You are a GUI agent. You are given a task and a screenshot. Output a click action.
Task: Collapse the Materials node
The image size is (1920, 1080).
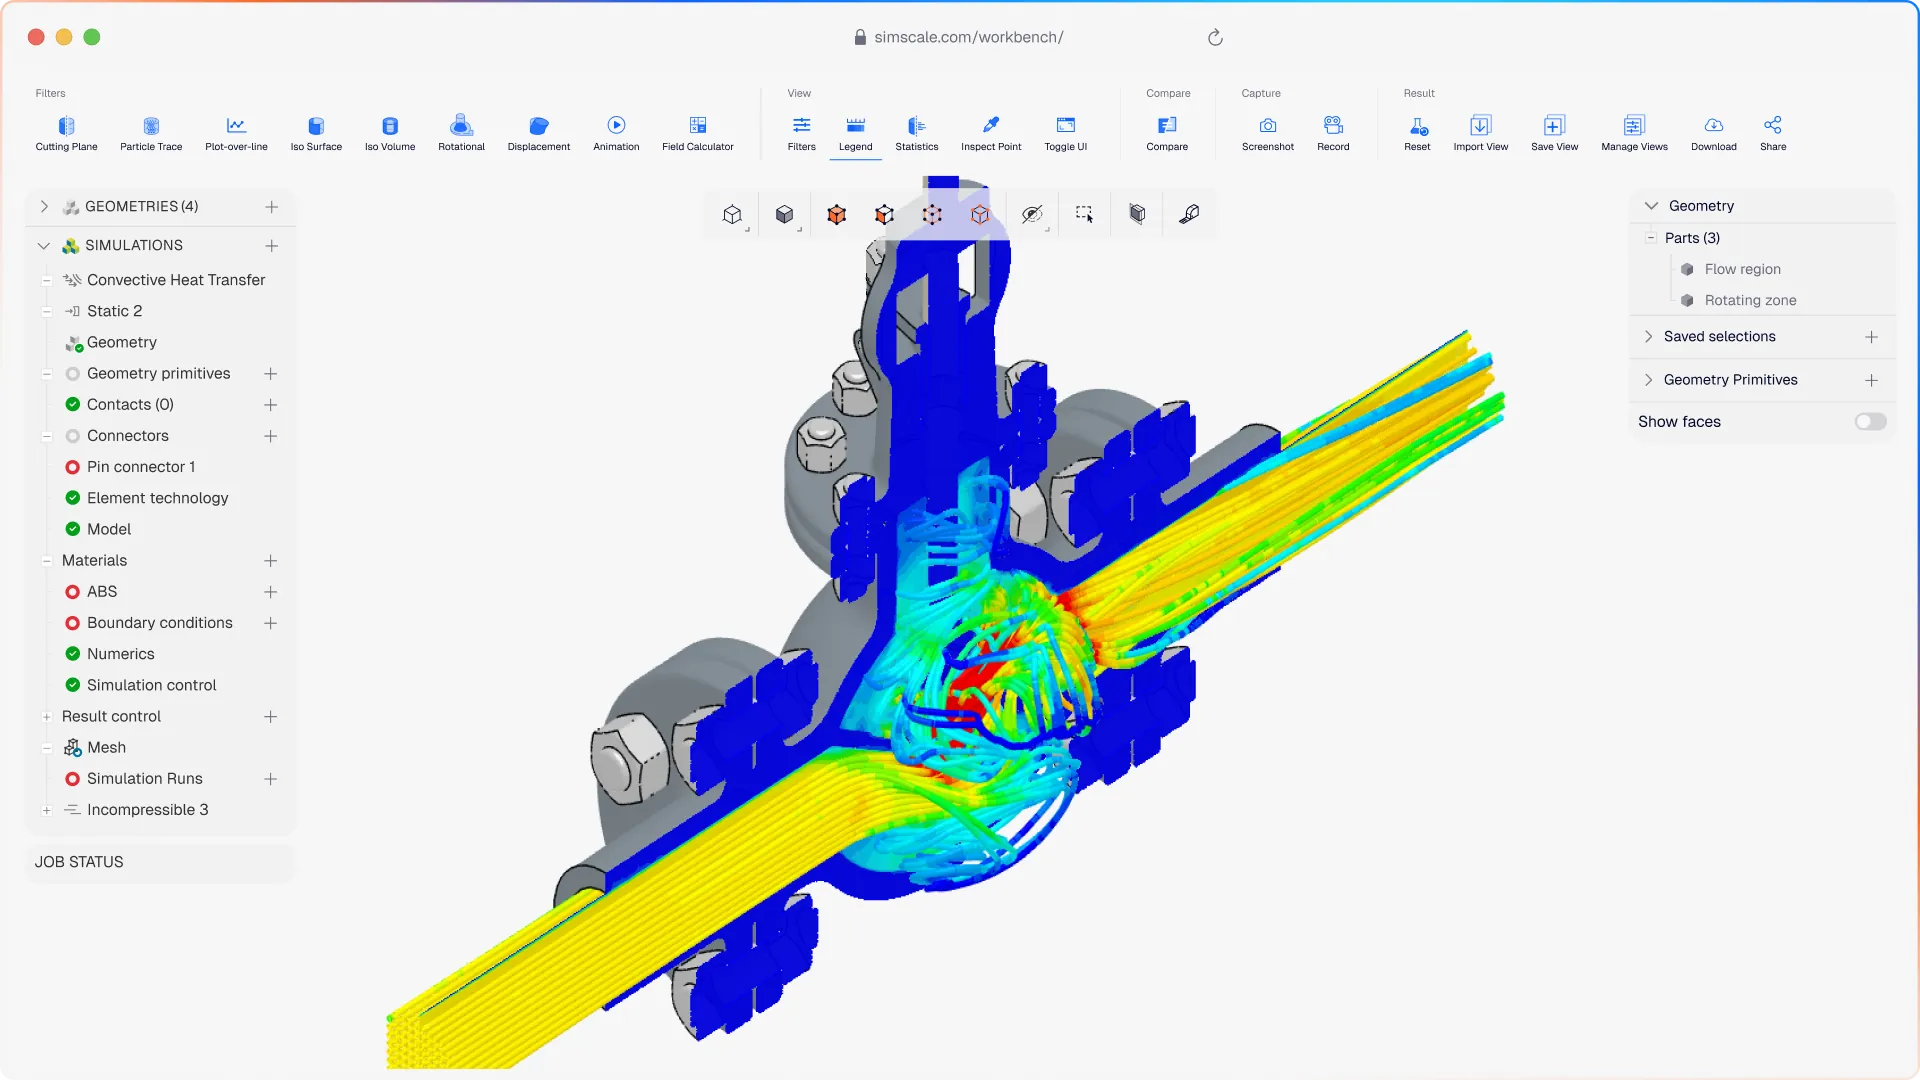47,560
